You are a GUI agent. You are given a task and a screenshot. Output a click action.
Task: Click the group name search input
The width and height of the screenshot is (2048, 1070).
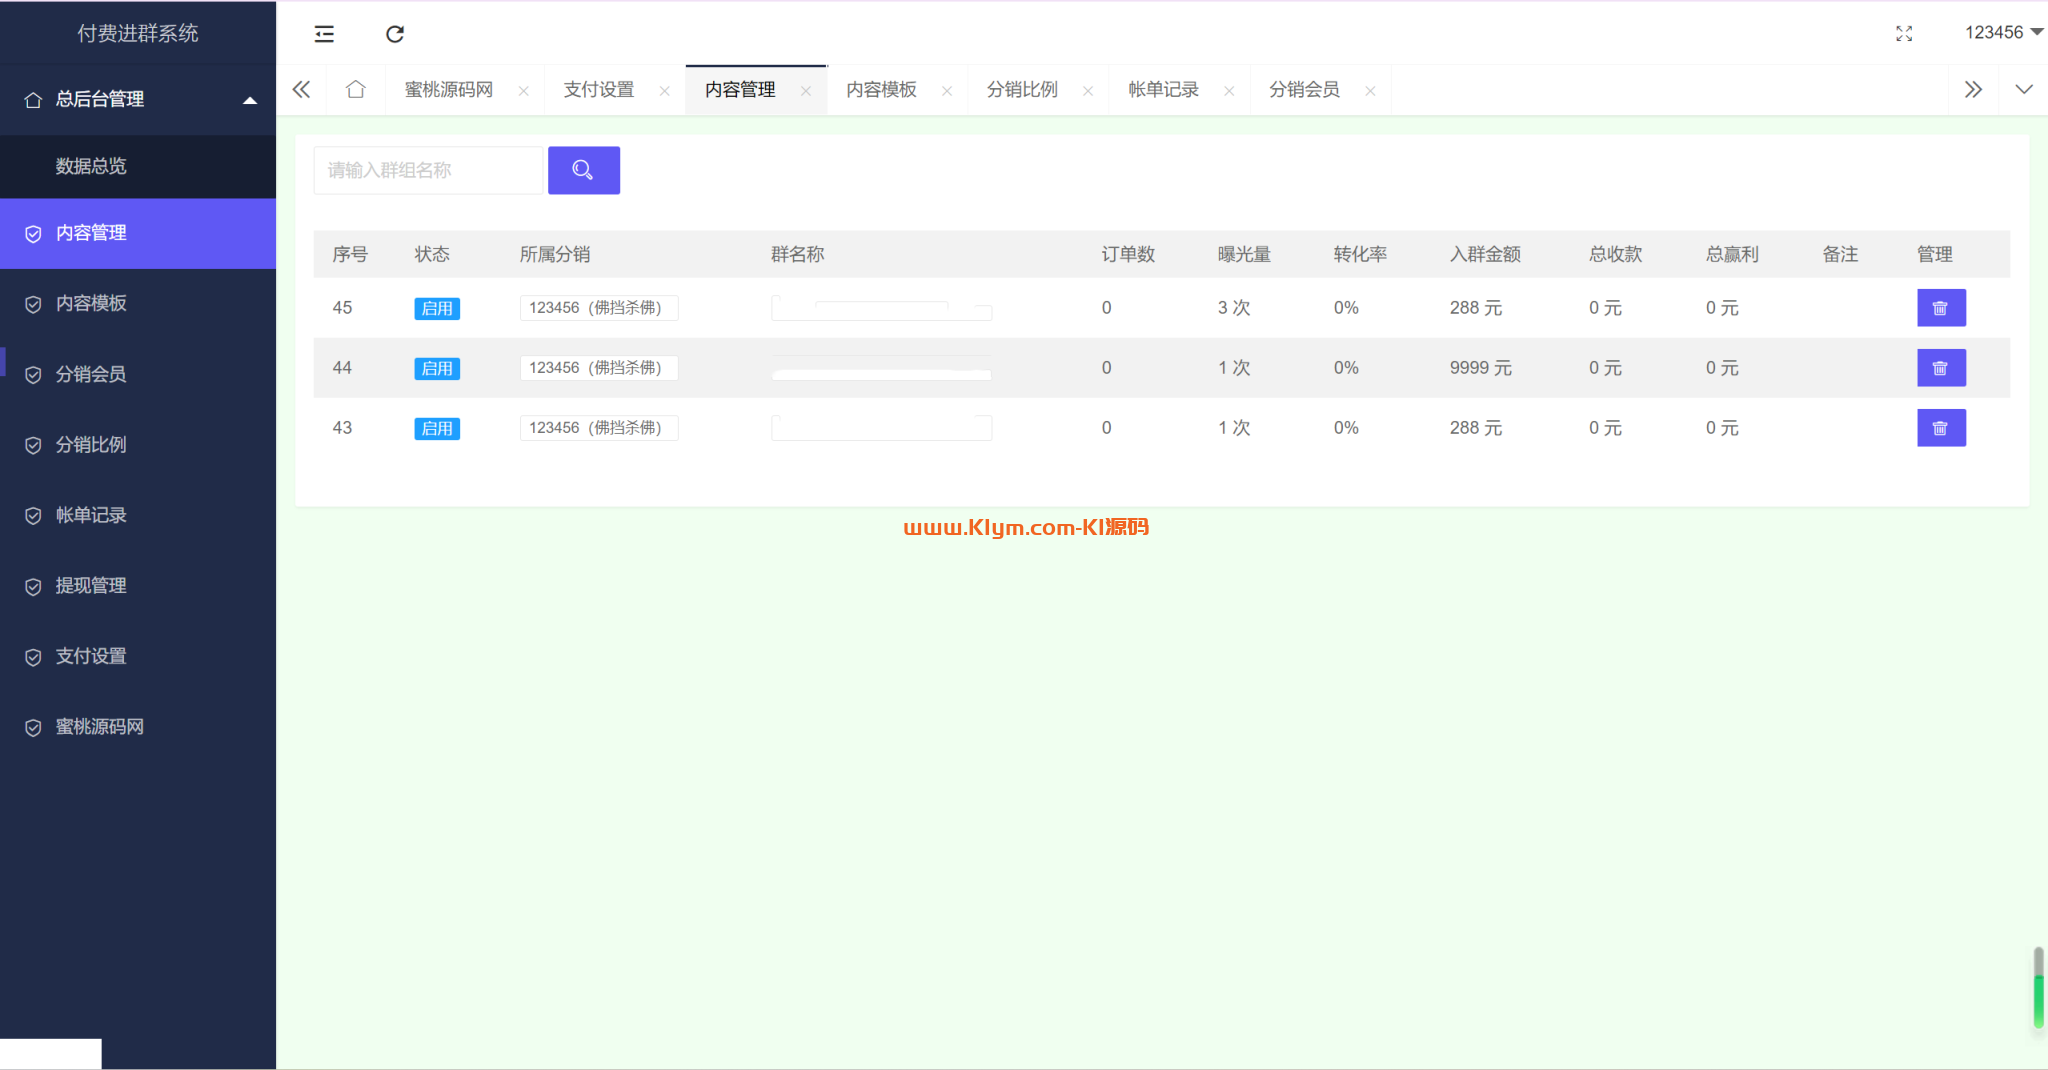coord(428,170)
